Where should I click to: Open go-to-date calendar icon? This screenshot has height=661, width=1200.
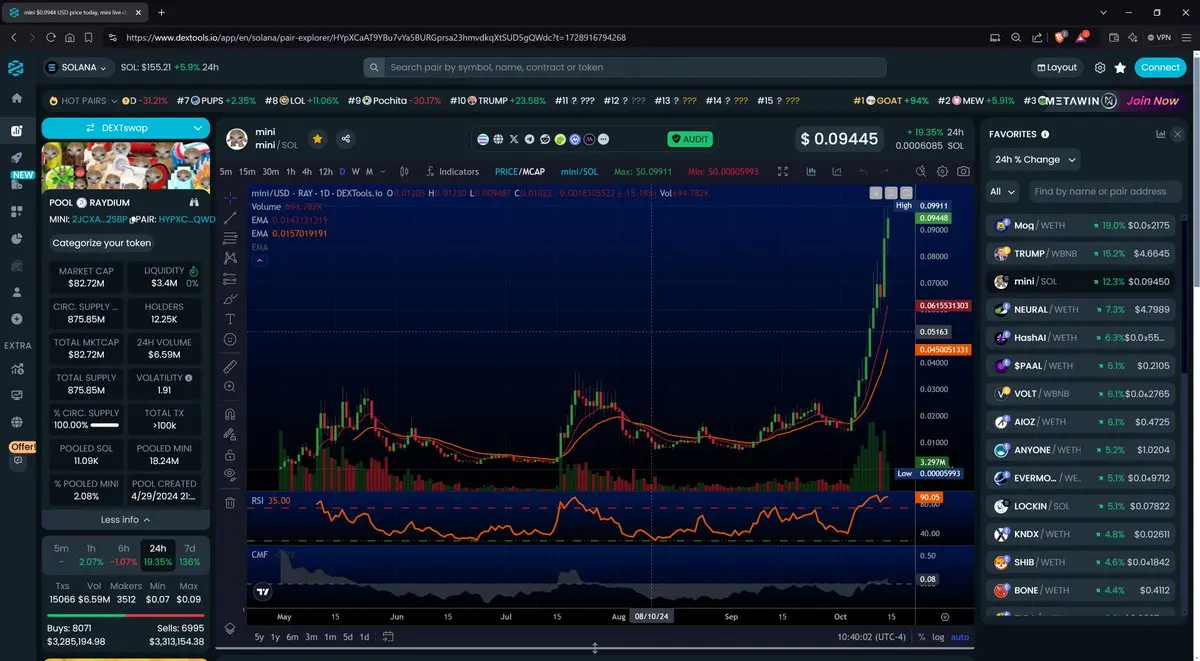pyautogui.click(x=388, y=637)
